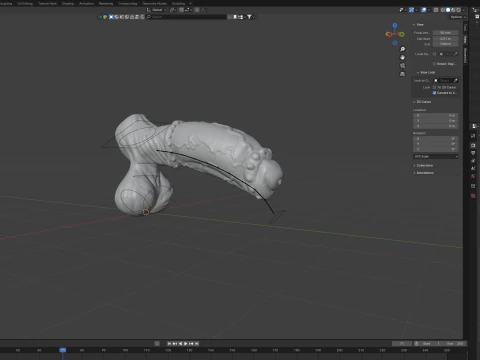This screenshot has width=480, height=360.
Task: Click the snapping magnet icon in header
Action: coord(181,10)
